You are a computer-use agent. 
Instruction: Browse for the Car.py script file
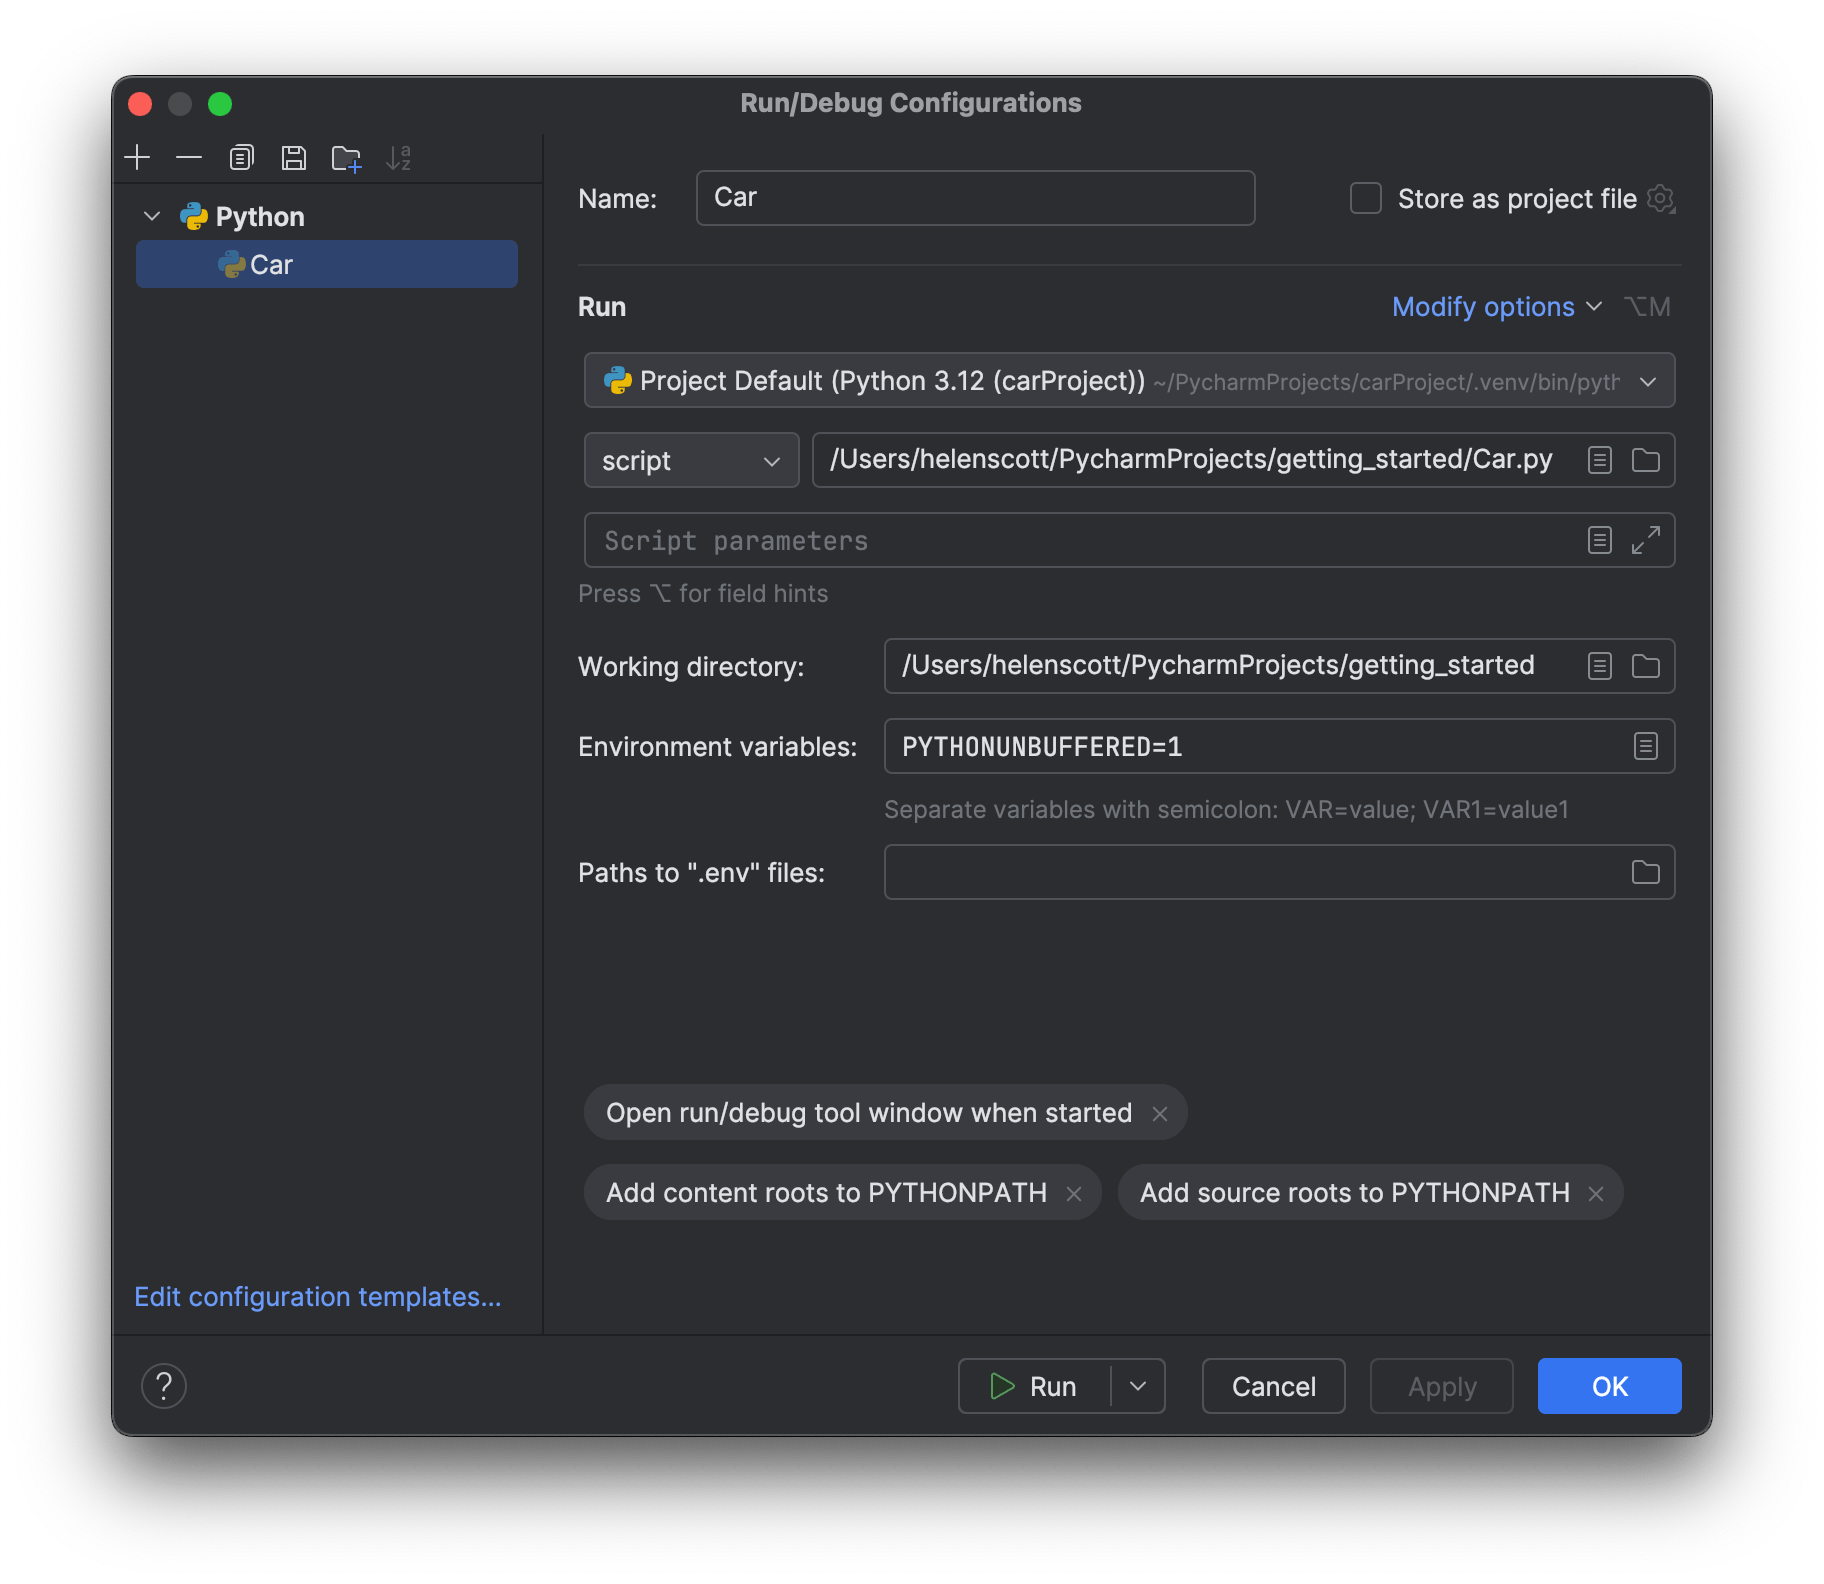coord(1645,460)
